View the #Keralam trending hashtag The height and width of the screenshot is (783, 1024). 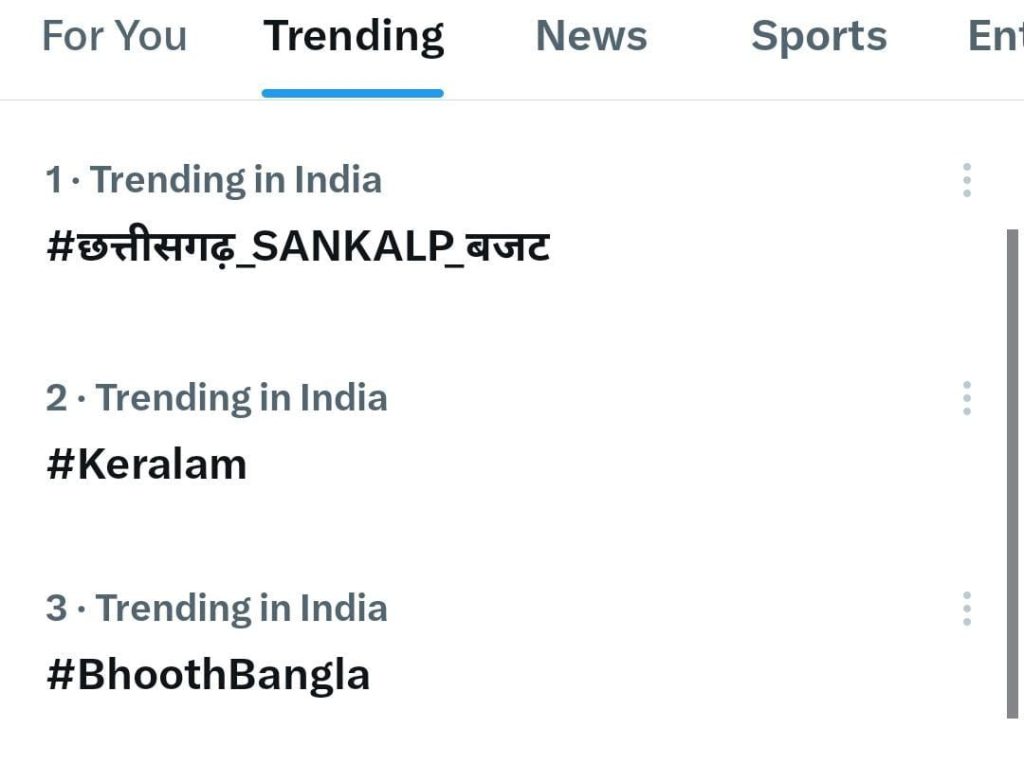[x=146, y=465]
